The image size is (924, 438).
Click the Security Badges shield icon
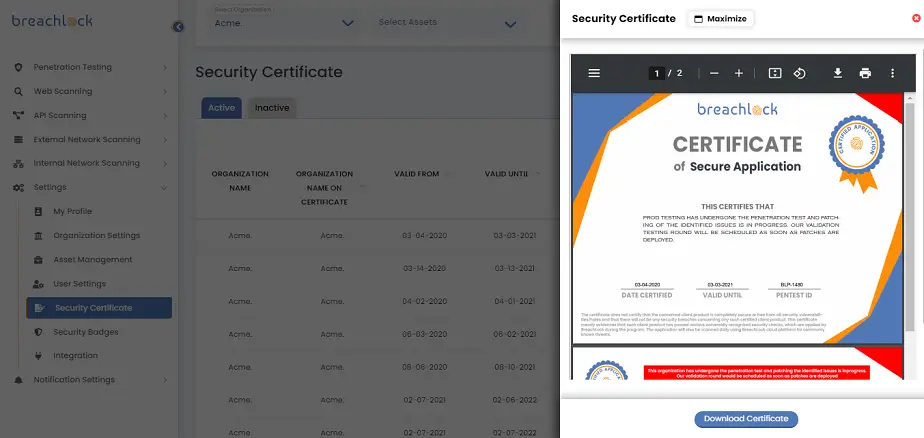click(38, 332)
